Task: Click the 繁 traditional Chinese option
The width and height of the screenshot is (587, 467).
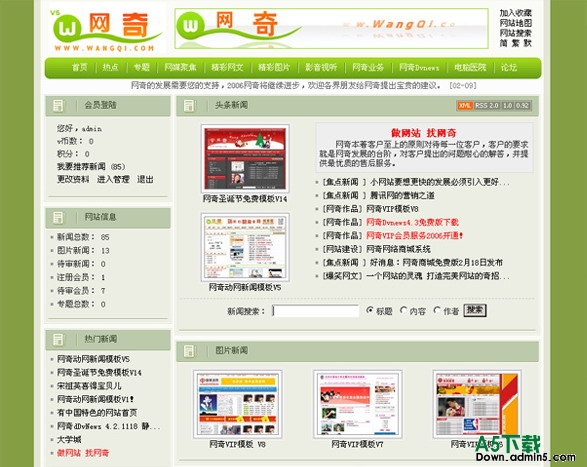Action: [x=516, y=43]
